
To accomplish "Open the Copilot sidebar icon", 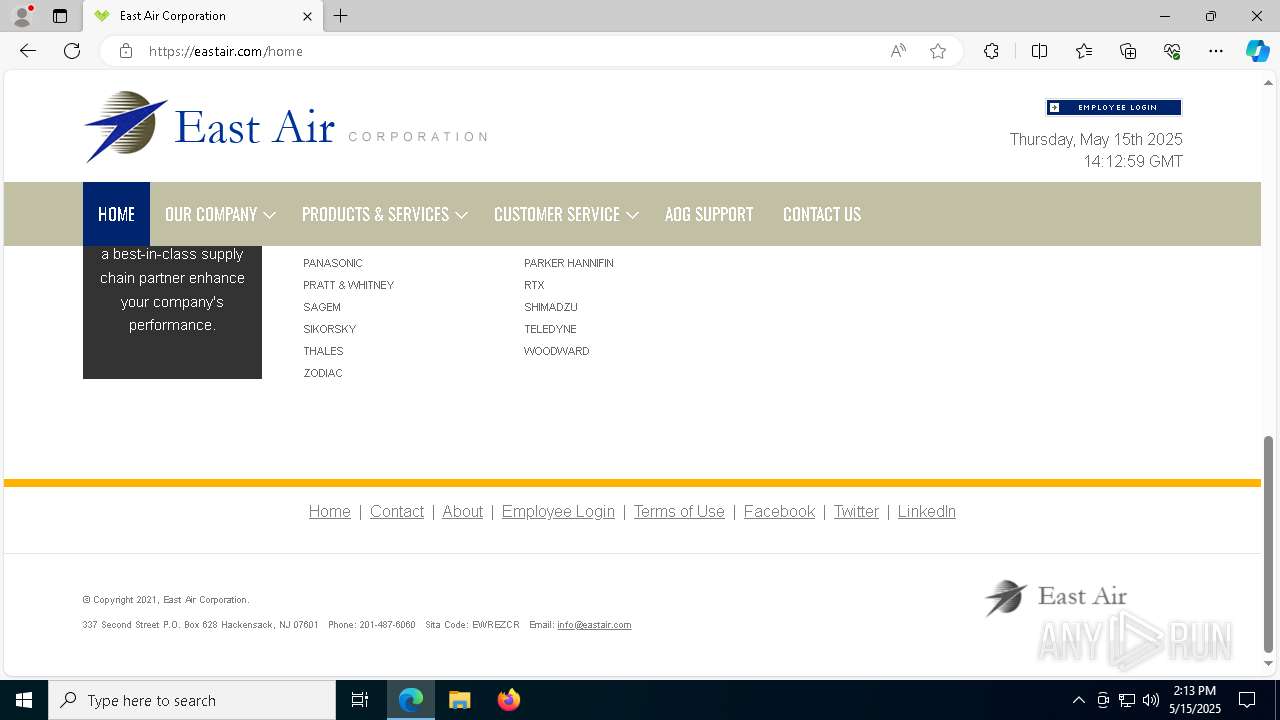I will point(1257,51).
